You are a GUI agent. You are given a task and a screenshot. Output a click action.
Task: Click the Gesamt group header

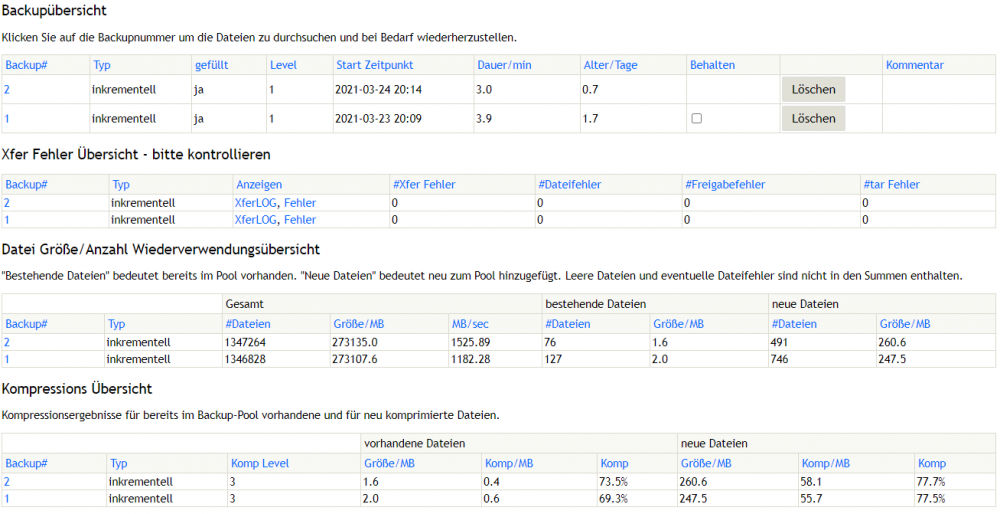244,304
